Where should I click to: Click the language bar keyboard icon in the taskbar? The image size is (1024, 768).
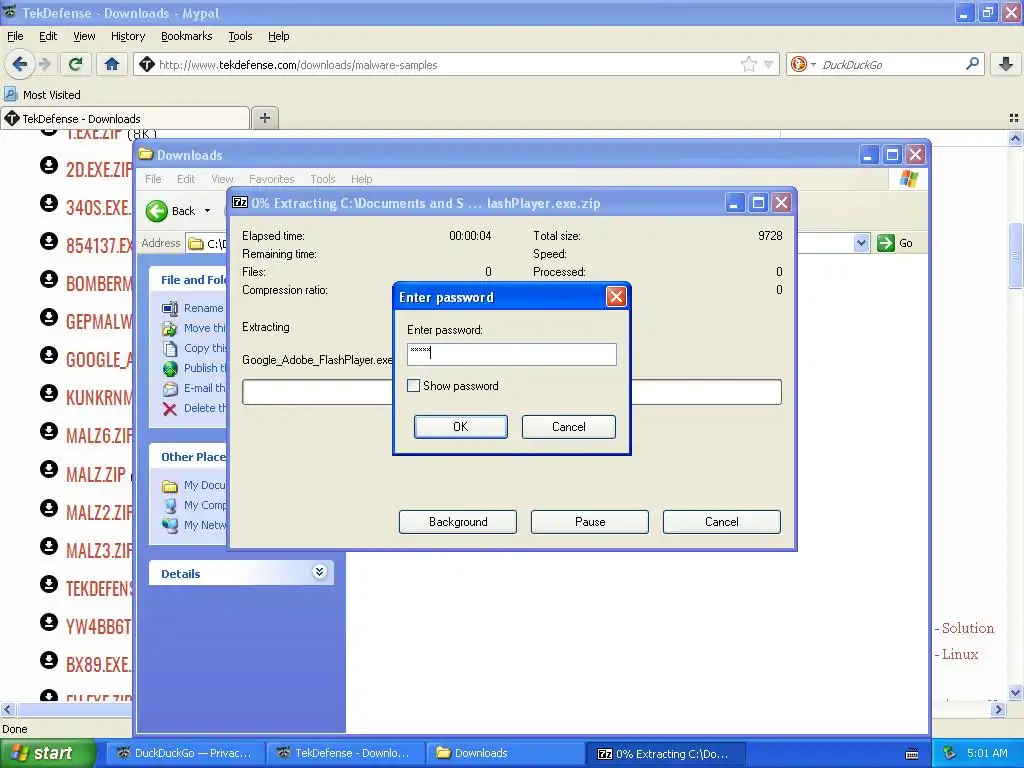coord(912,754)
